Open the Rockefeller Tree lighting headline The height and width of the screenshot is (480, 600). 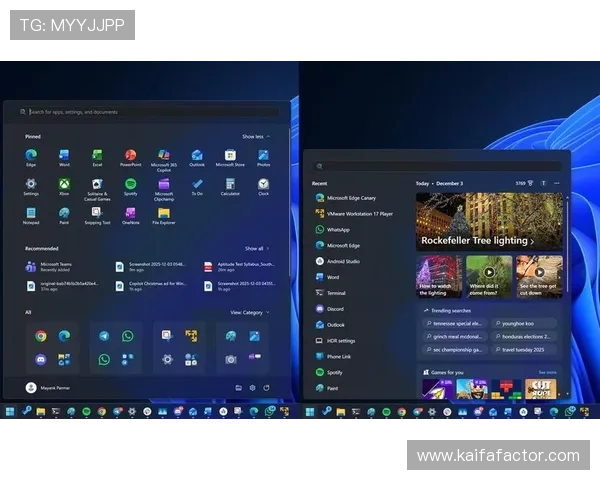(476, 241)
